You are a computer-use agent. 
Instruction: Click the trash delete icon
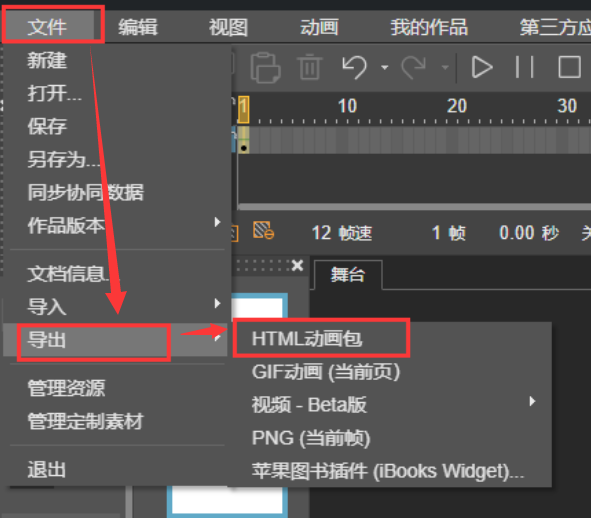pyautogui.click(x=310, y=67)
